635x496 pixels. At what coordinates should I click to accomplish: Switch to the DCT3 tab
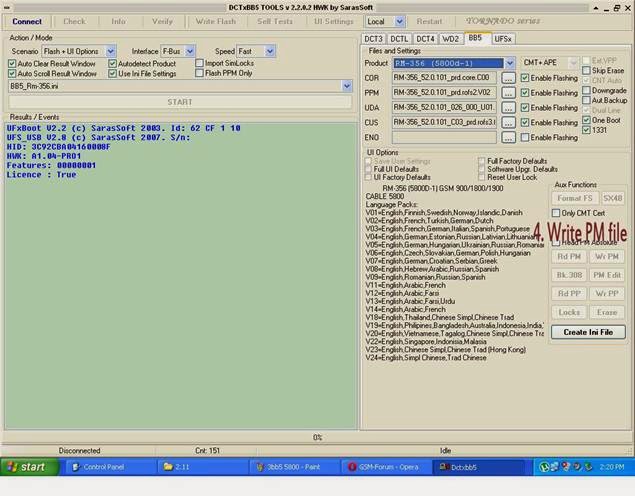pos(373,39)
